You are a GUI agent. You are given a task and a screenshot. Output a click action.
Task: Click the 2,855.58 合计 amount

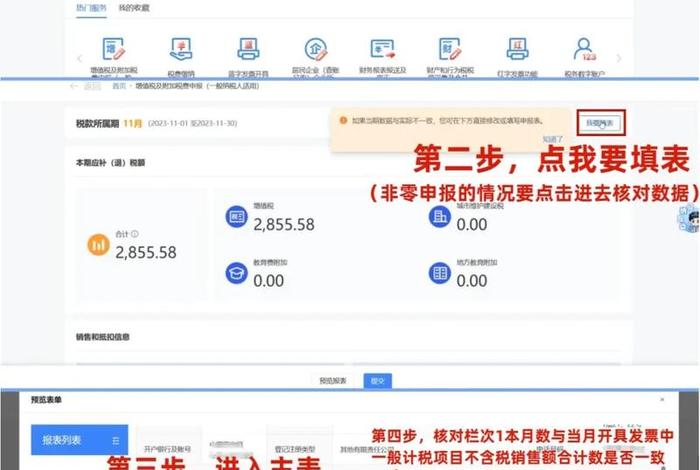tap(146, 253)
